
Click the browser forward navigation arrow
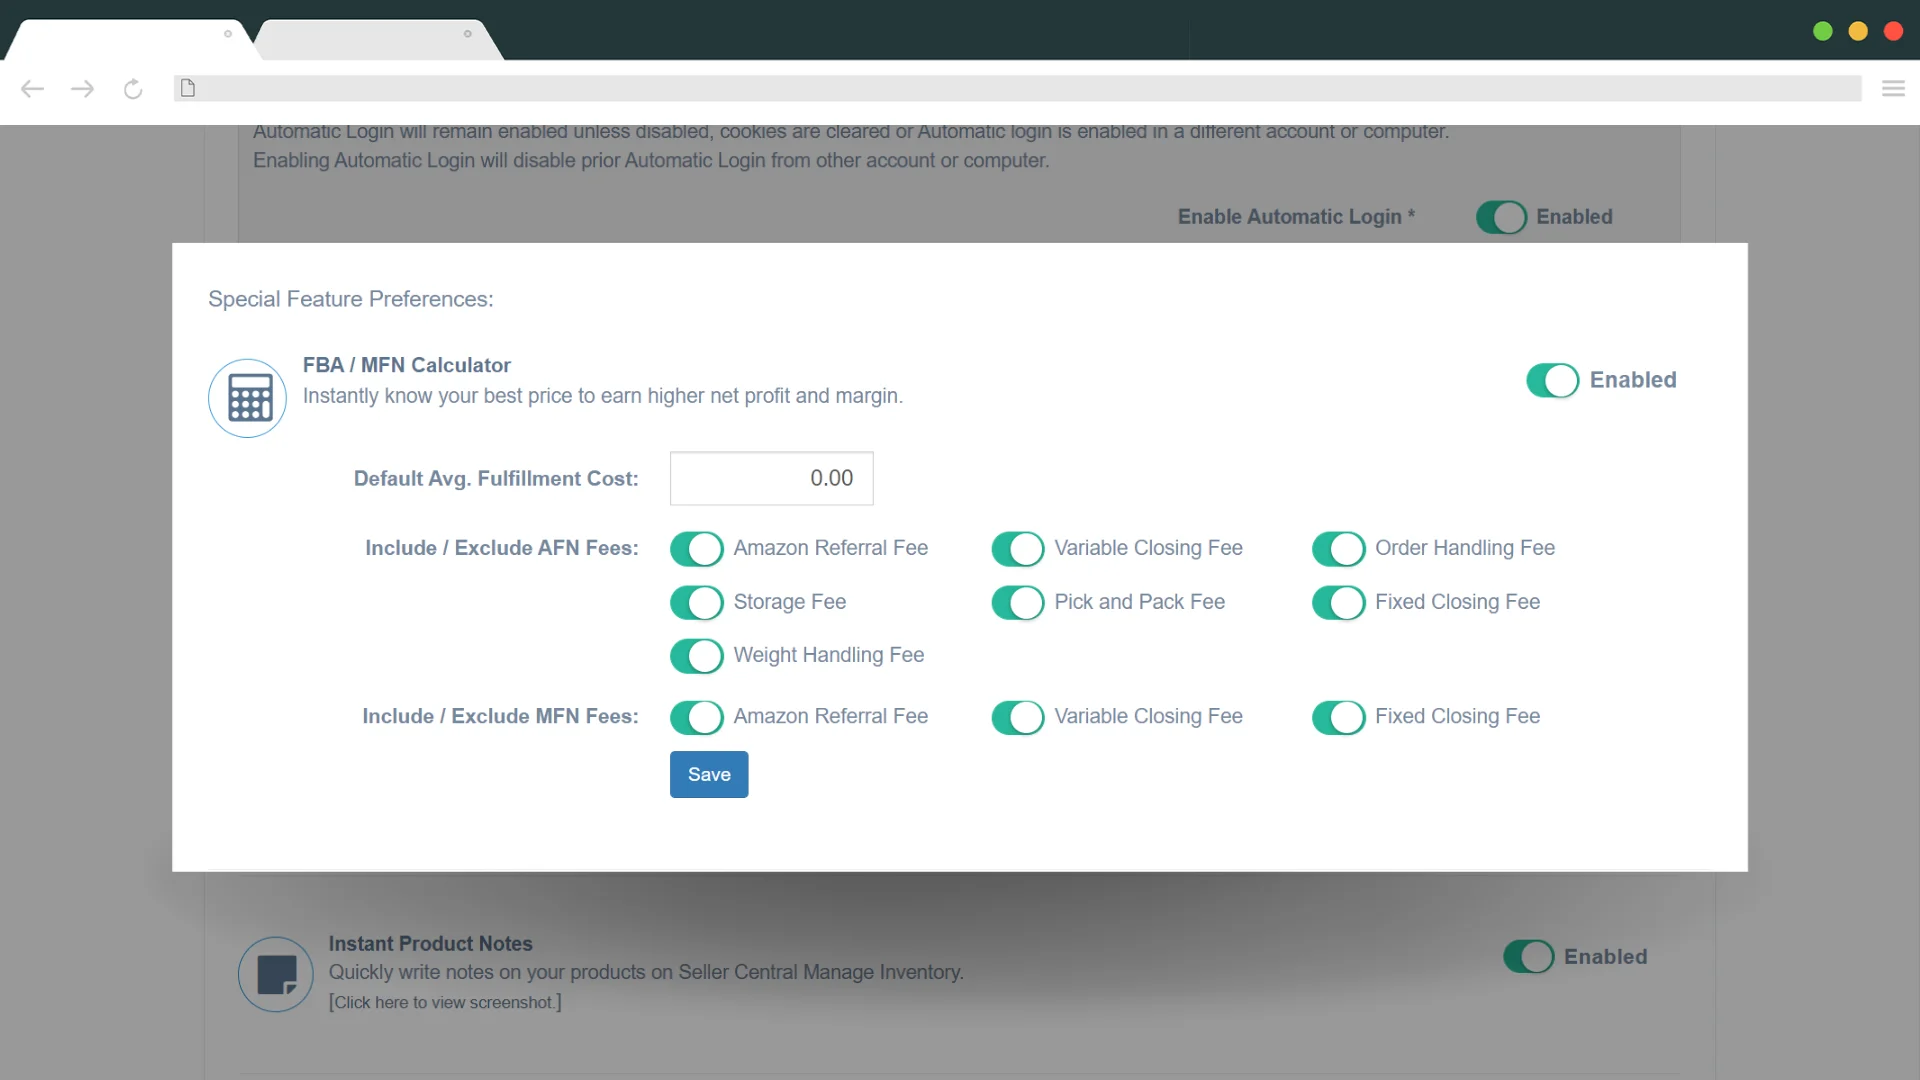82,88
